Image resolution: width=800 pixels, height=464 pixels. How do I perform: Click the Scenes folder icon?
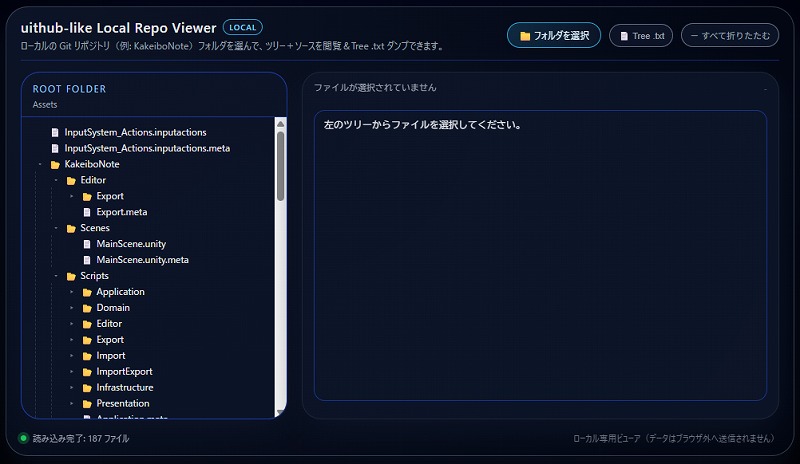[x=71, y=228]
